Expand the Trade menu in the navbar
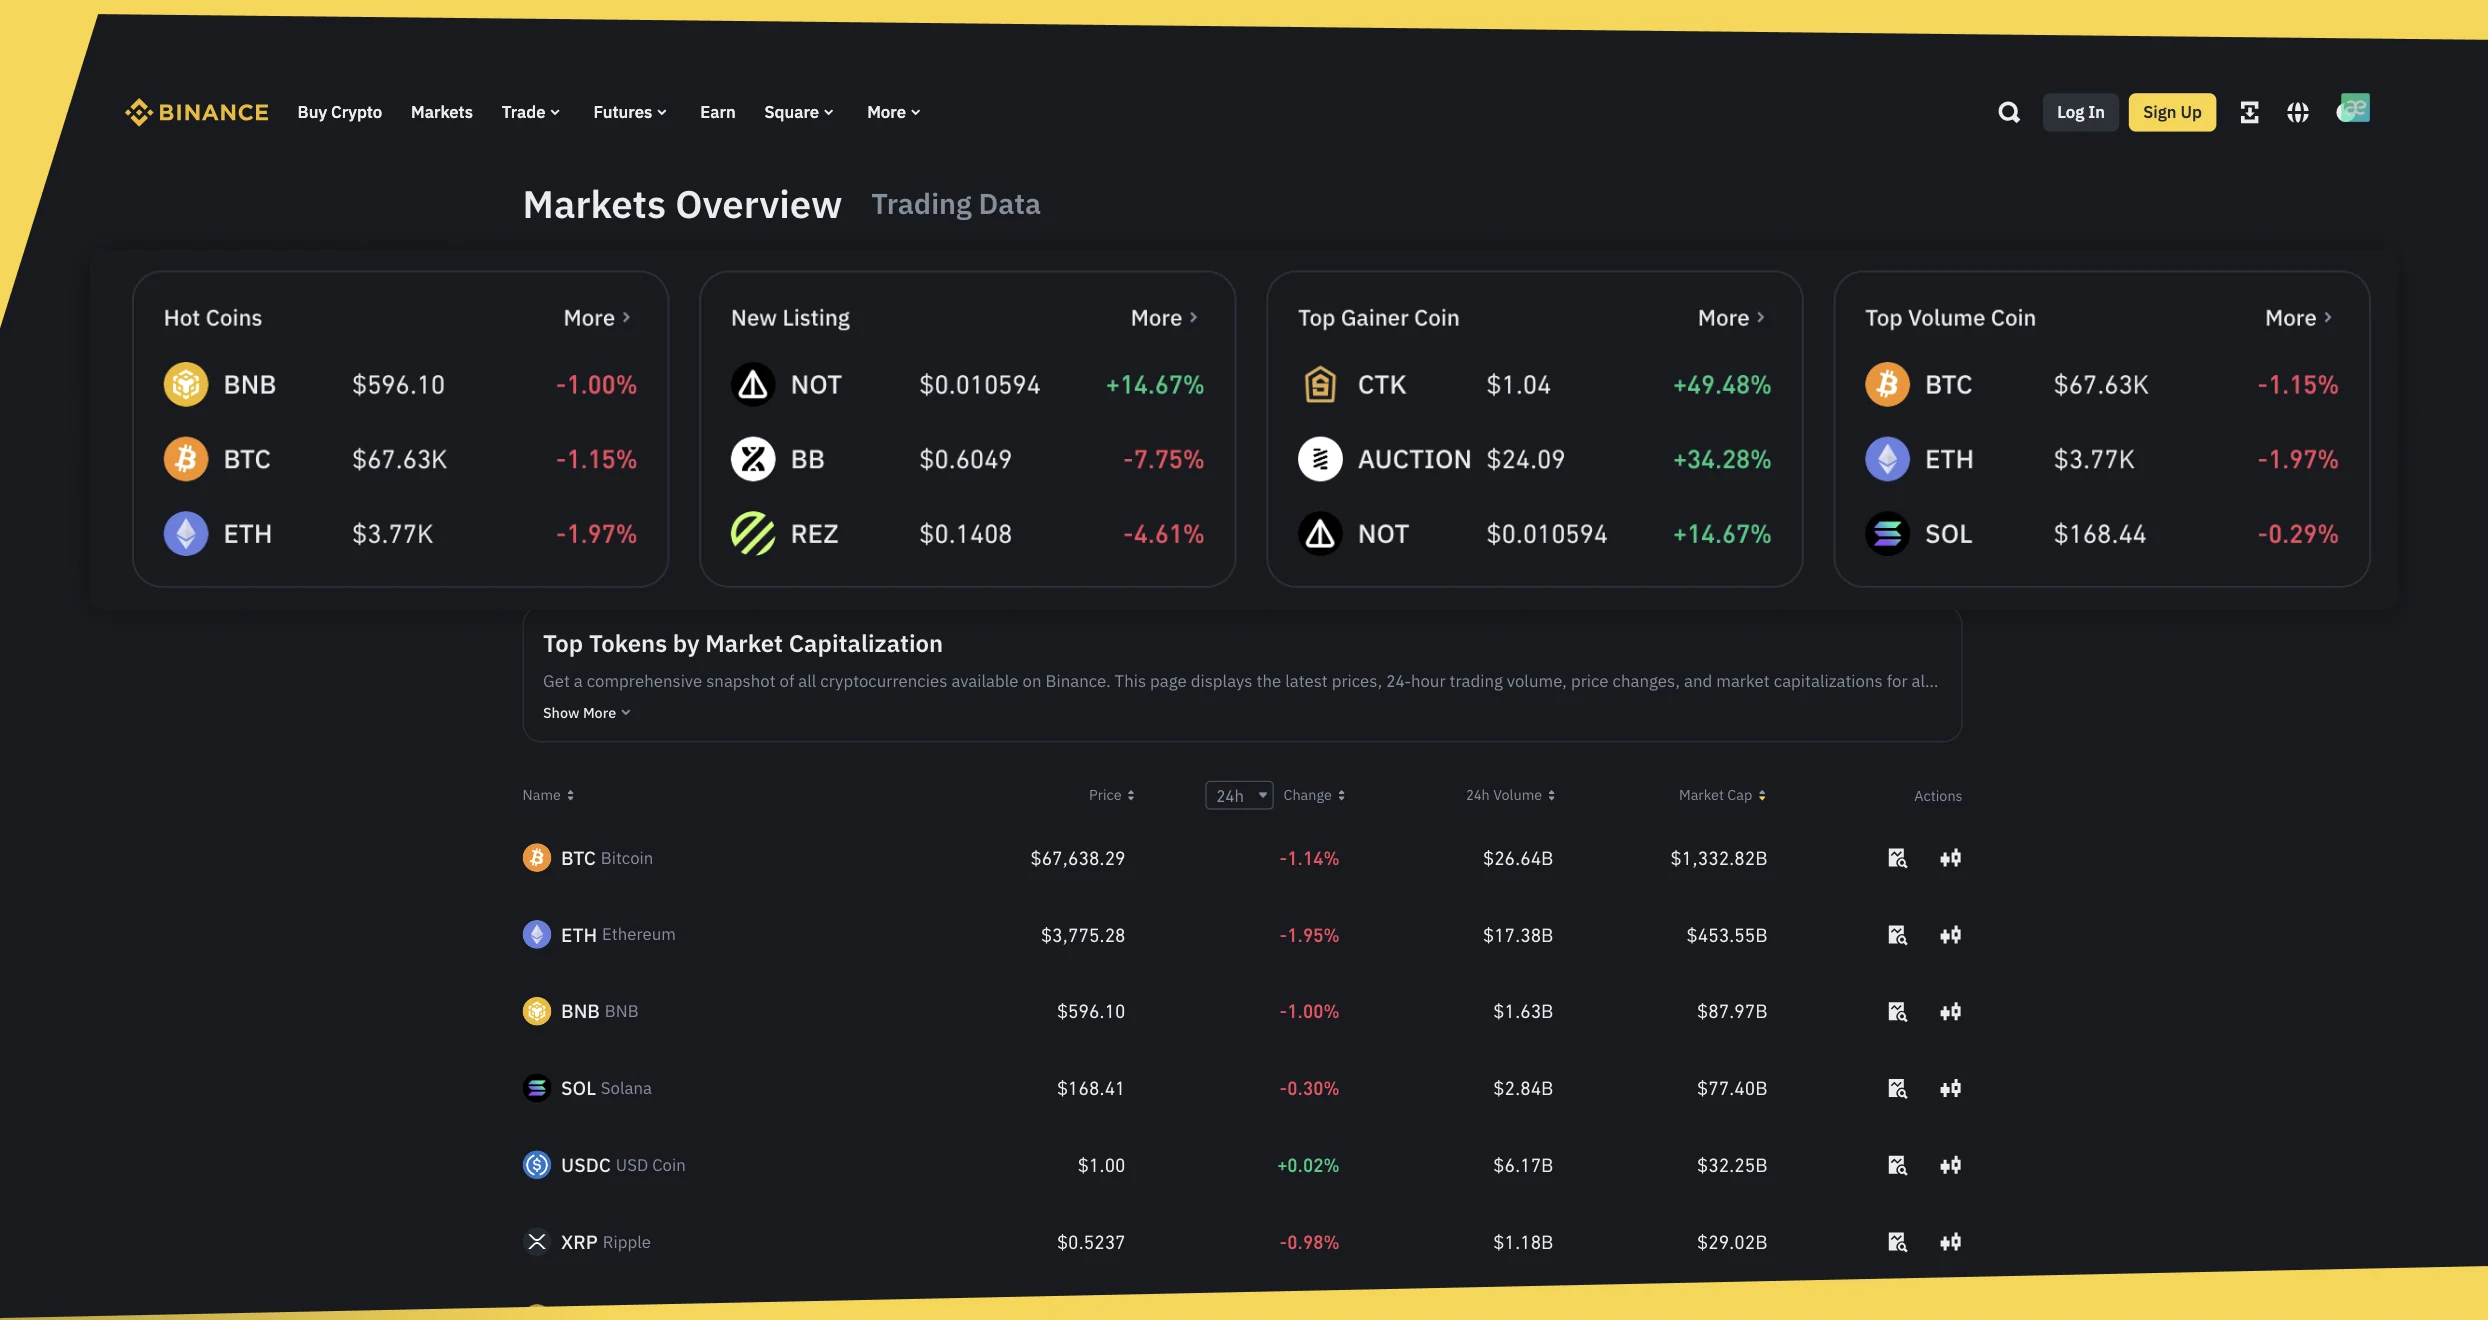This screenshot has width=2488, height=1320. coord(529,112)
